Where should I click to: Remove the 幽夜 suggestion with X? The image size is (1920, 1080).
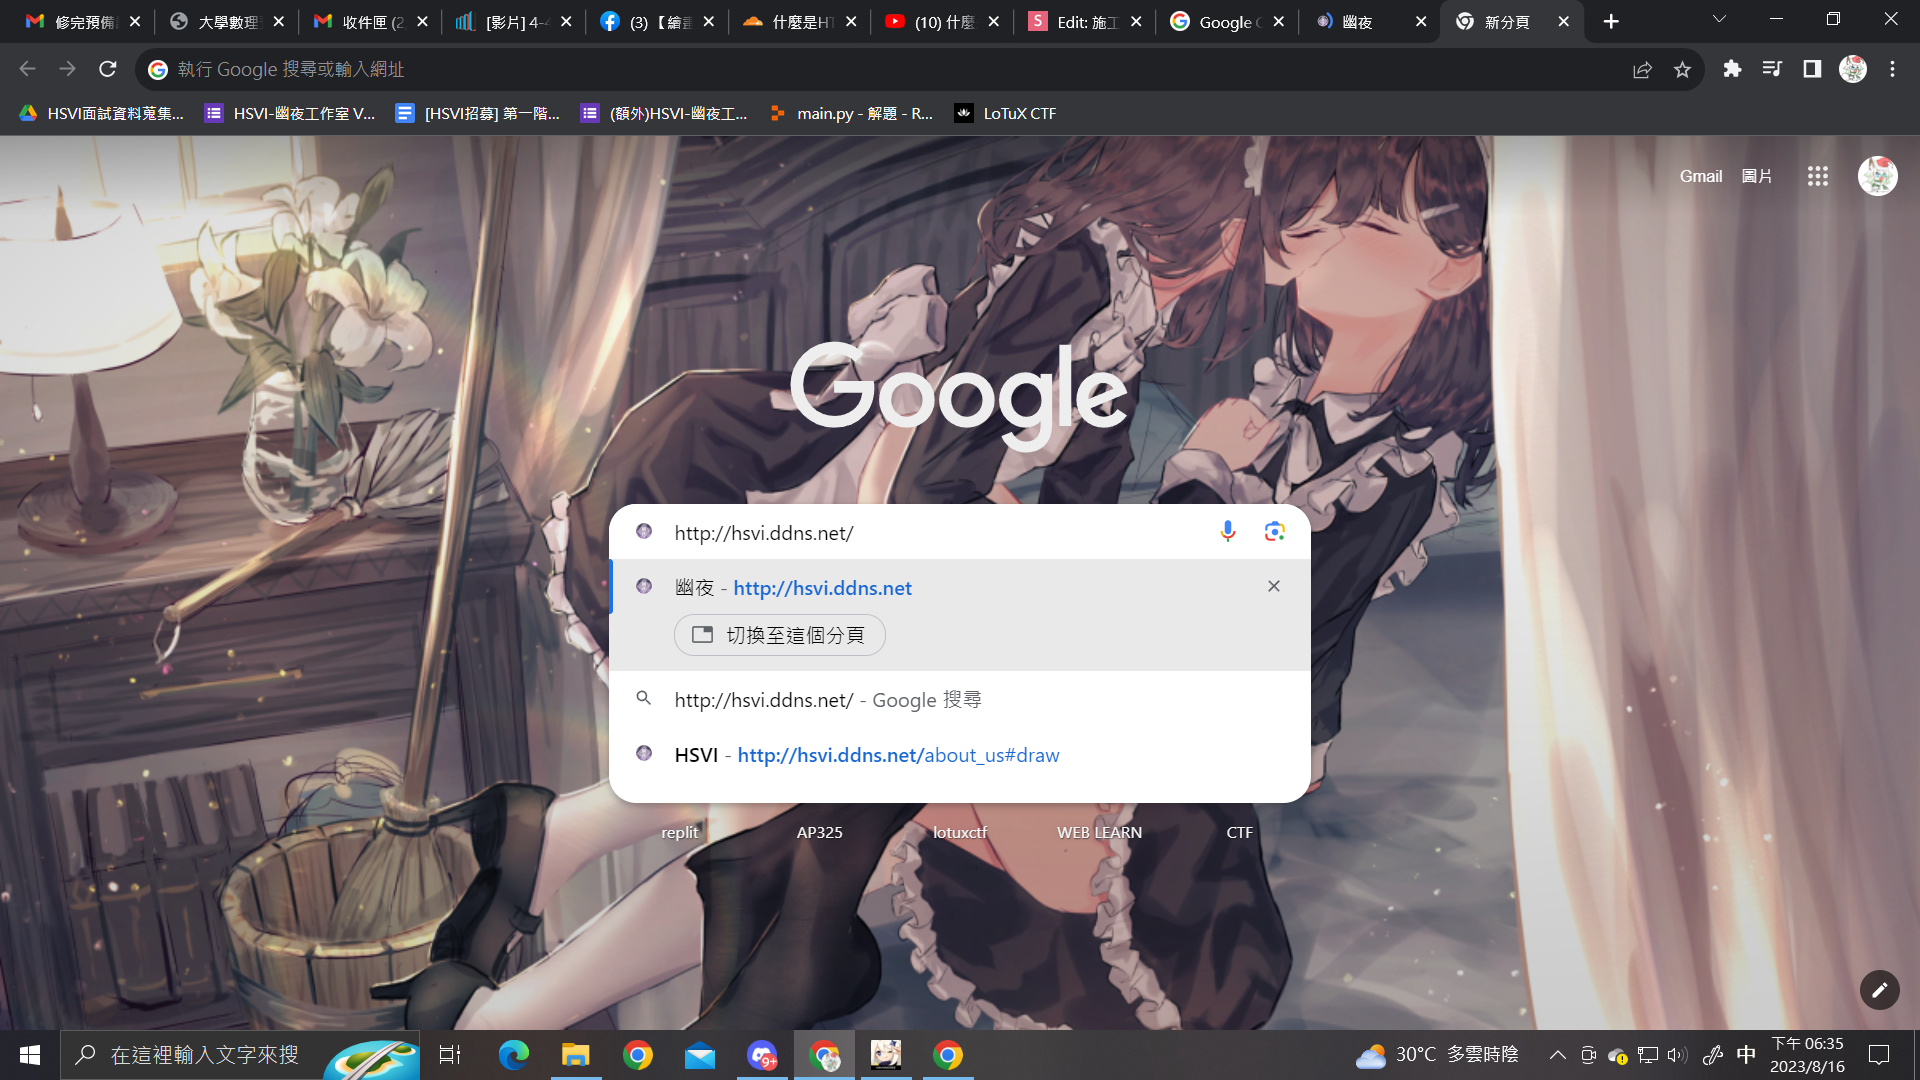tap(1273, 586)
